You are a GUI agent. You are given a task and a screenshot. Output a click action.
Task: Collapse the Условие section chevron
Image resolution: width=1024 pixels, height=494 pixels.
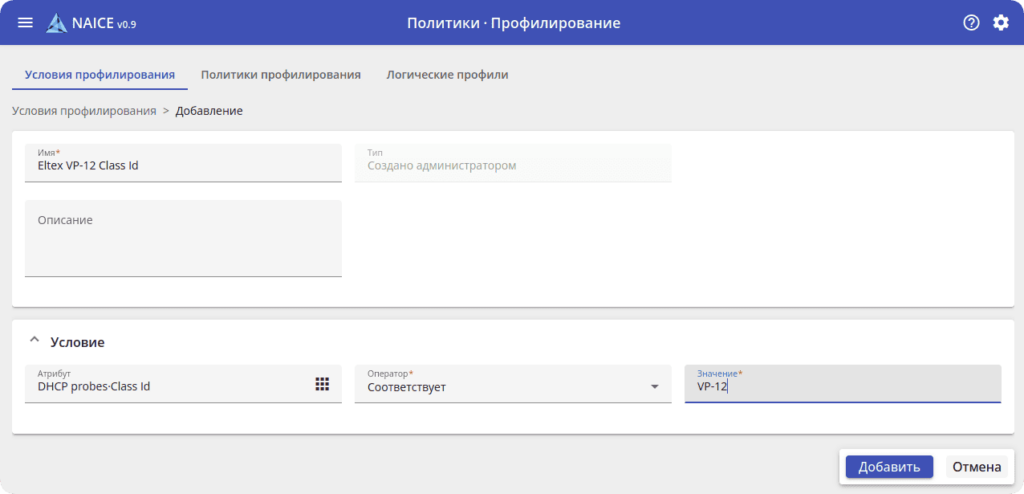pyautogui.click(x=35, y=341)
